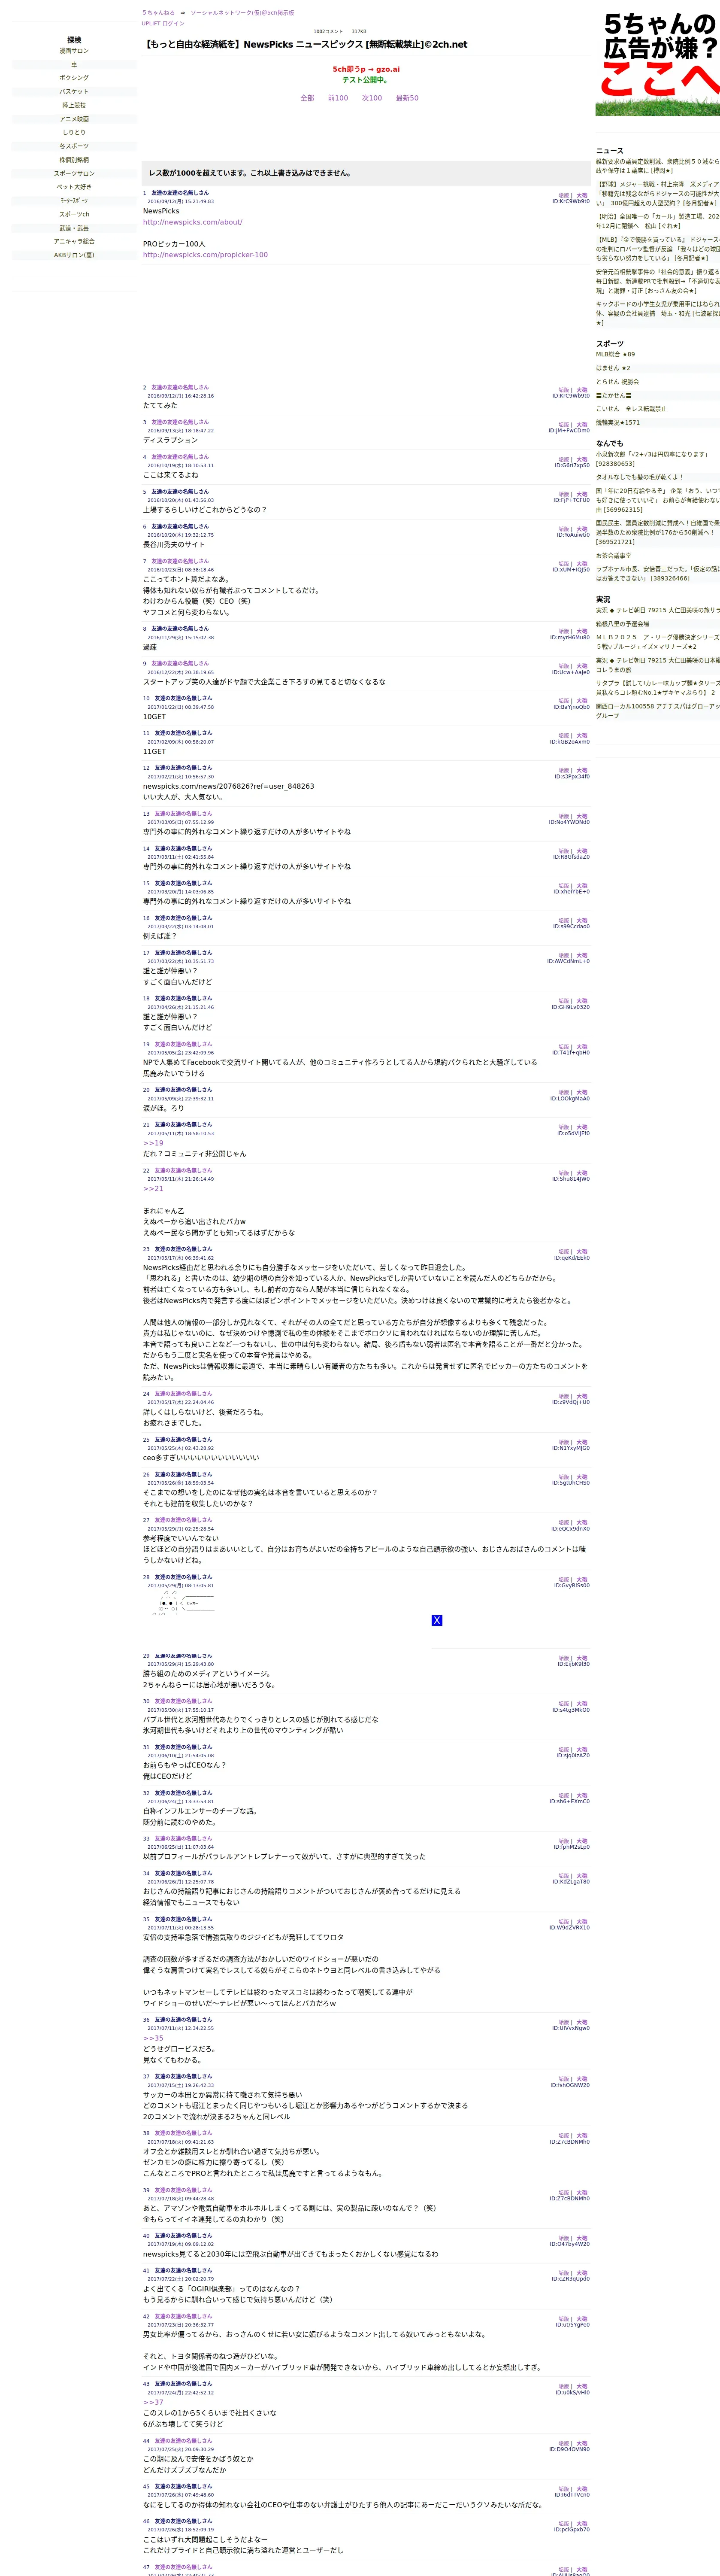Open the ソーシャルネットワーク(仮)@5ch掲示板 board link
This screenshot has height=2576, width=720.
point(242,13)
